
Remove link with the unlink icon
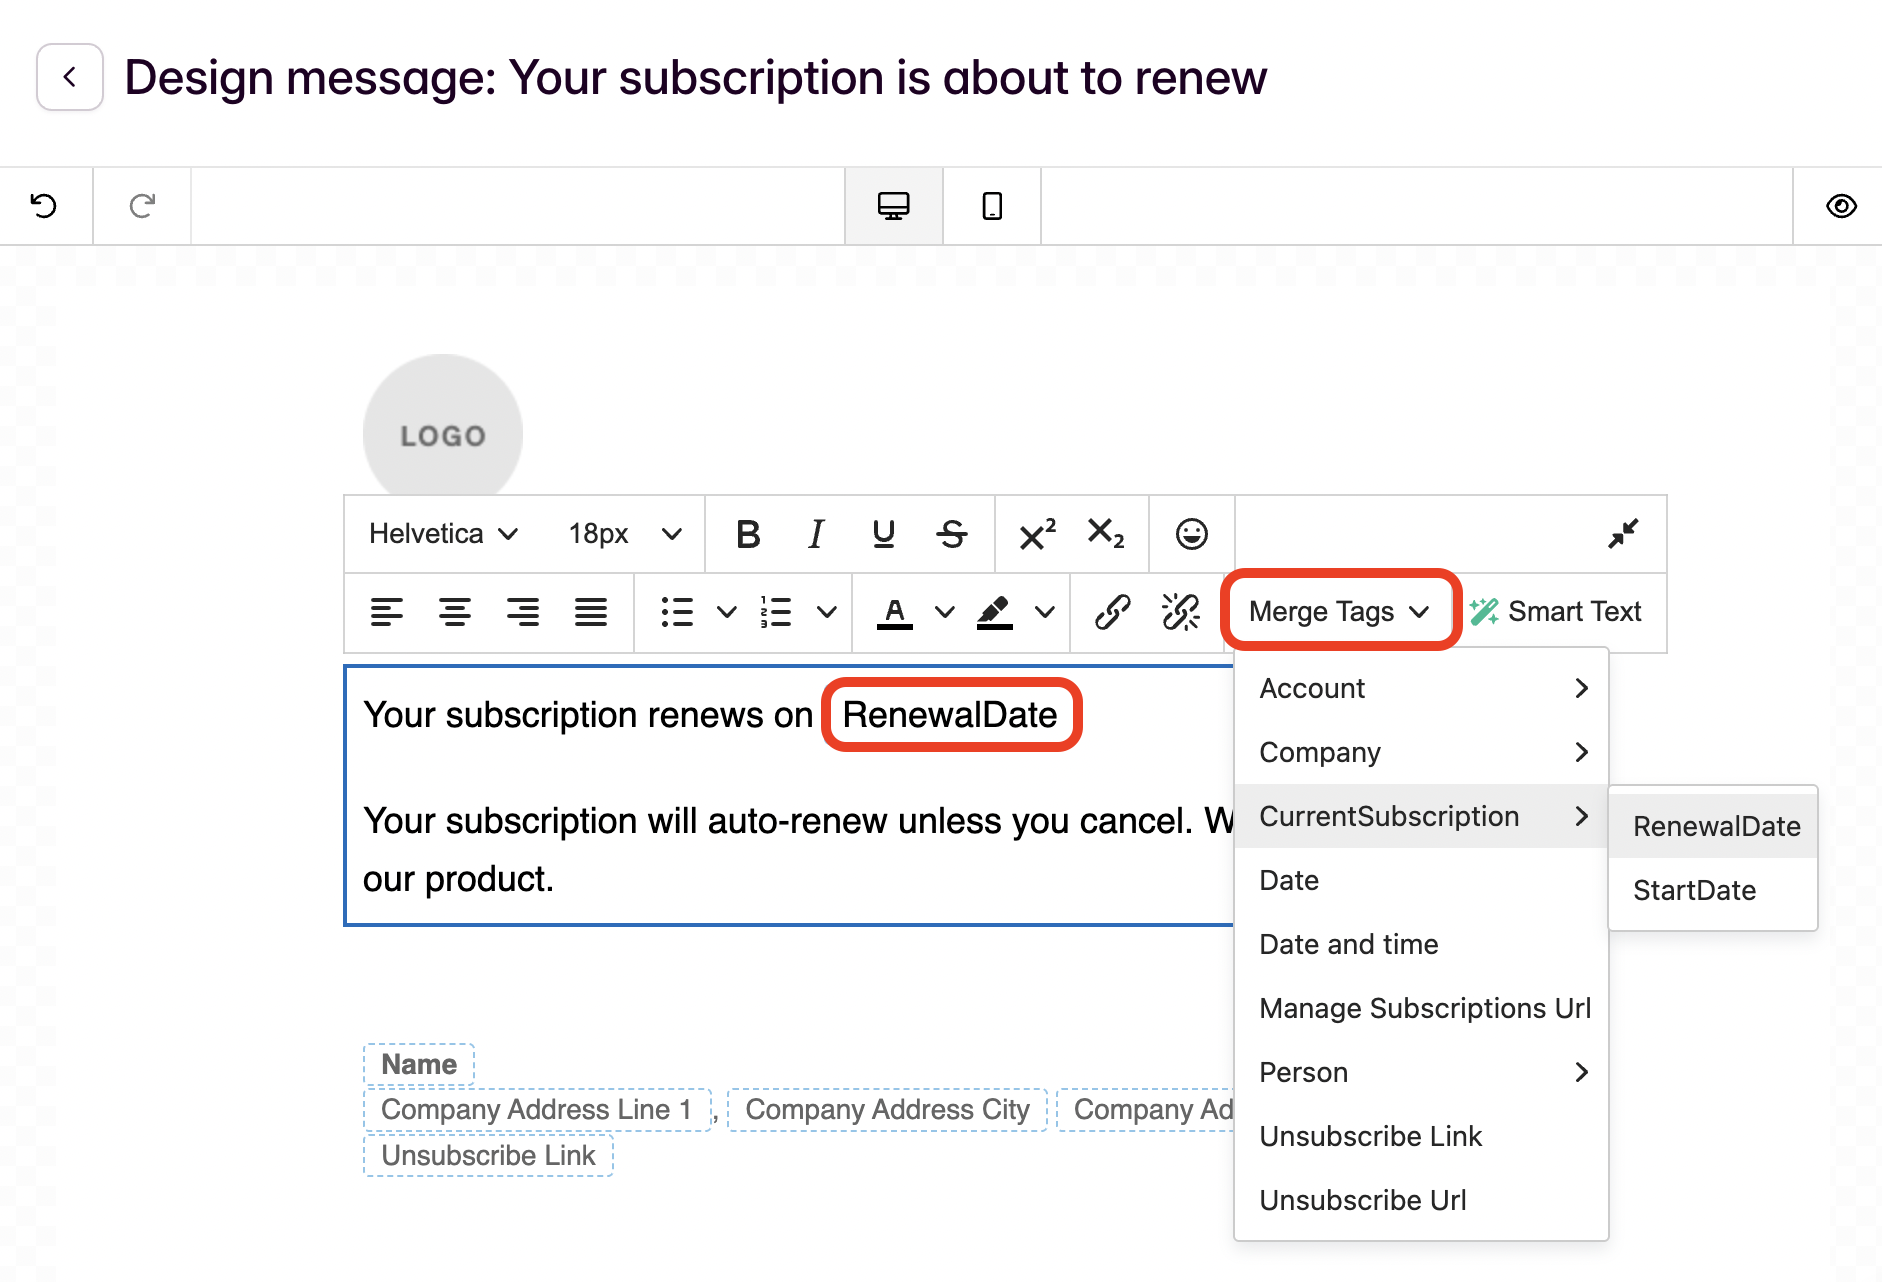click(1180, 612)
